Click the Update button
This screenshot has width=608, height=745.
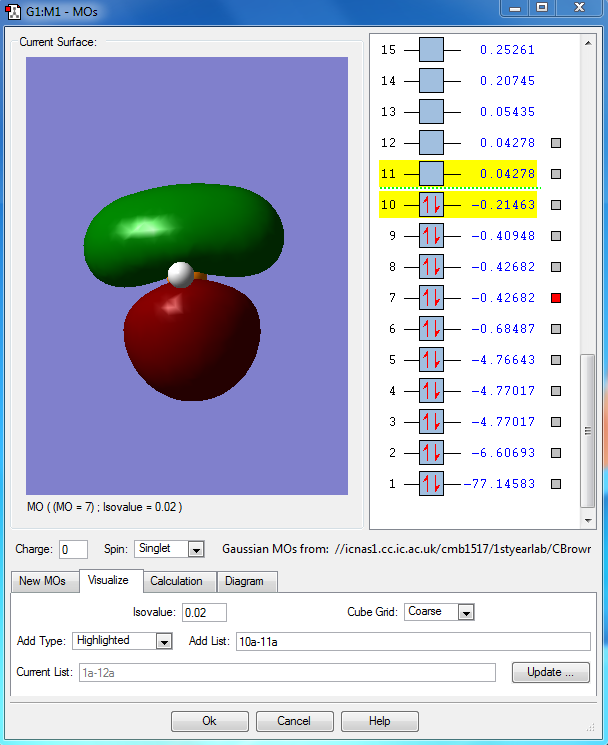tap(551, 672)
